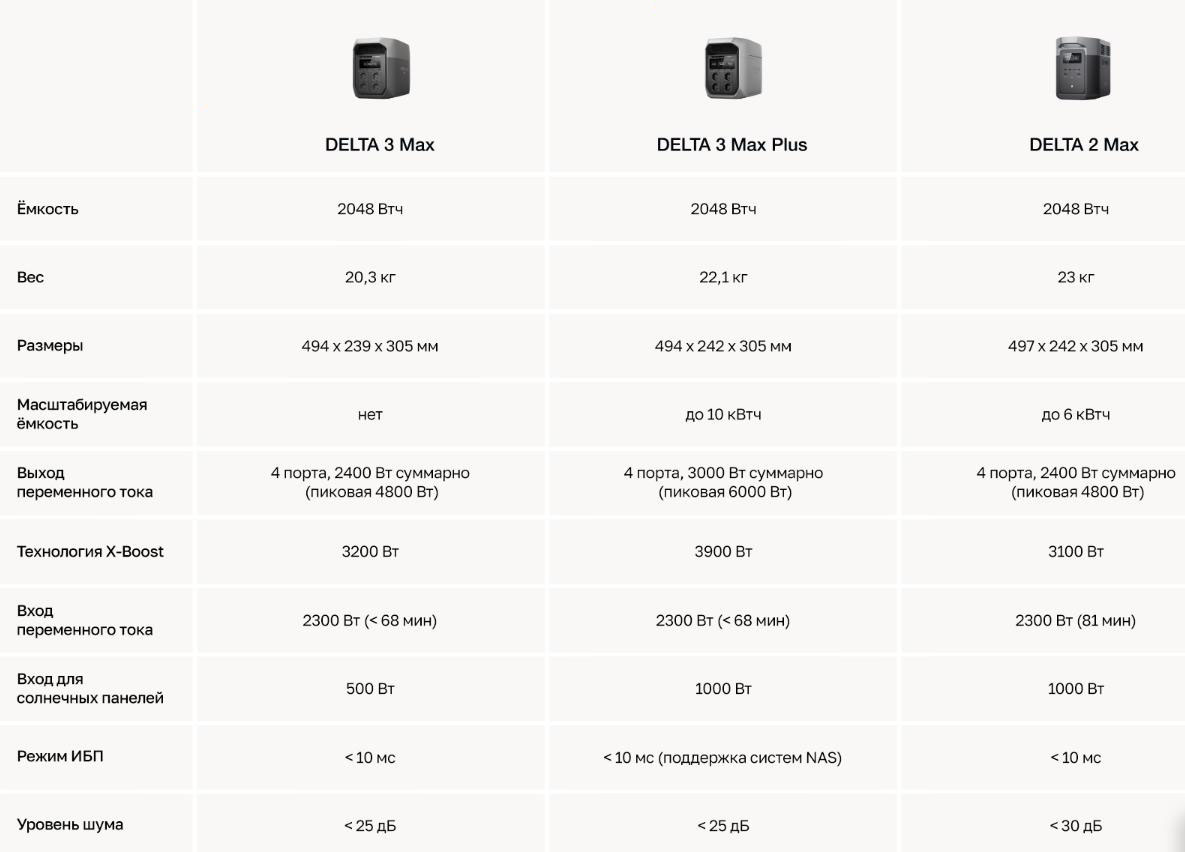
Task: Click the DELTA 3 Max Plus product image
Action: [x=732, y=68]
